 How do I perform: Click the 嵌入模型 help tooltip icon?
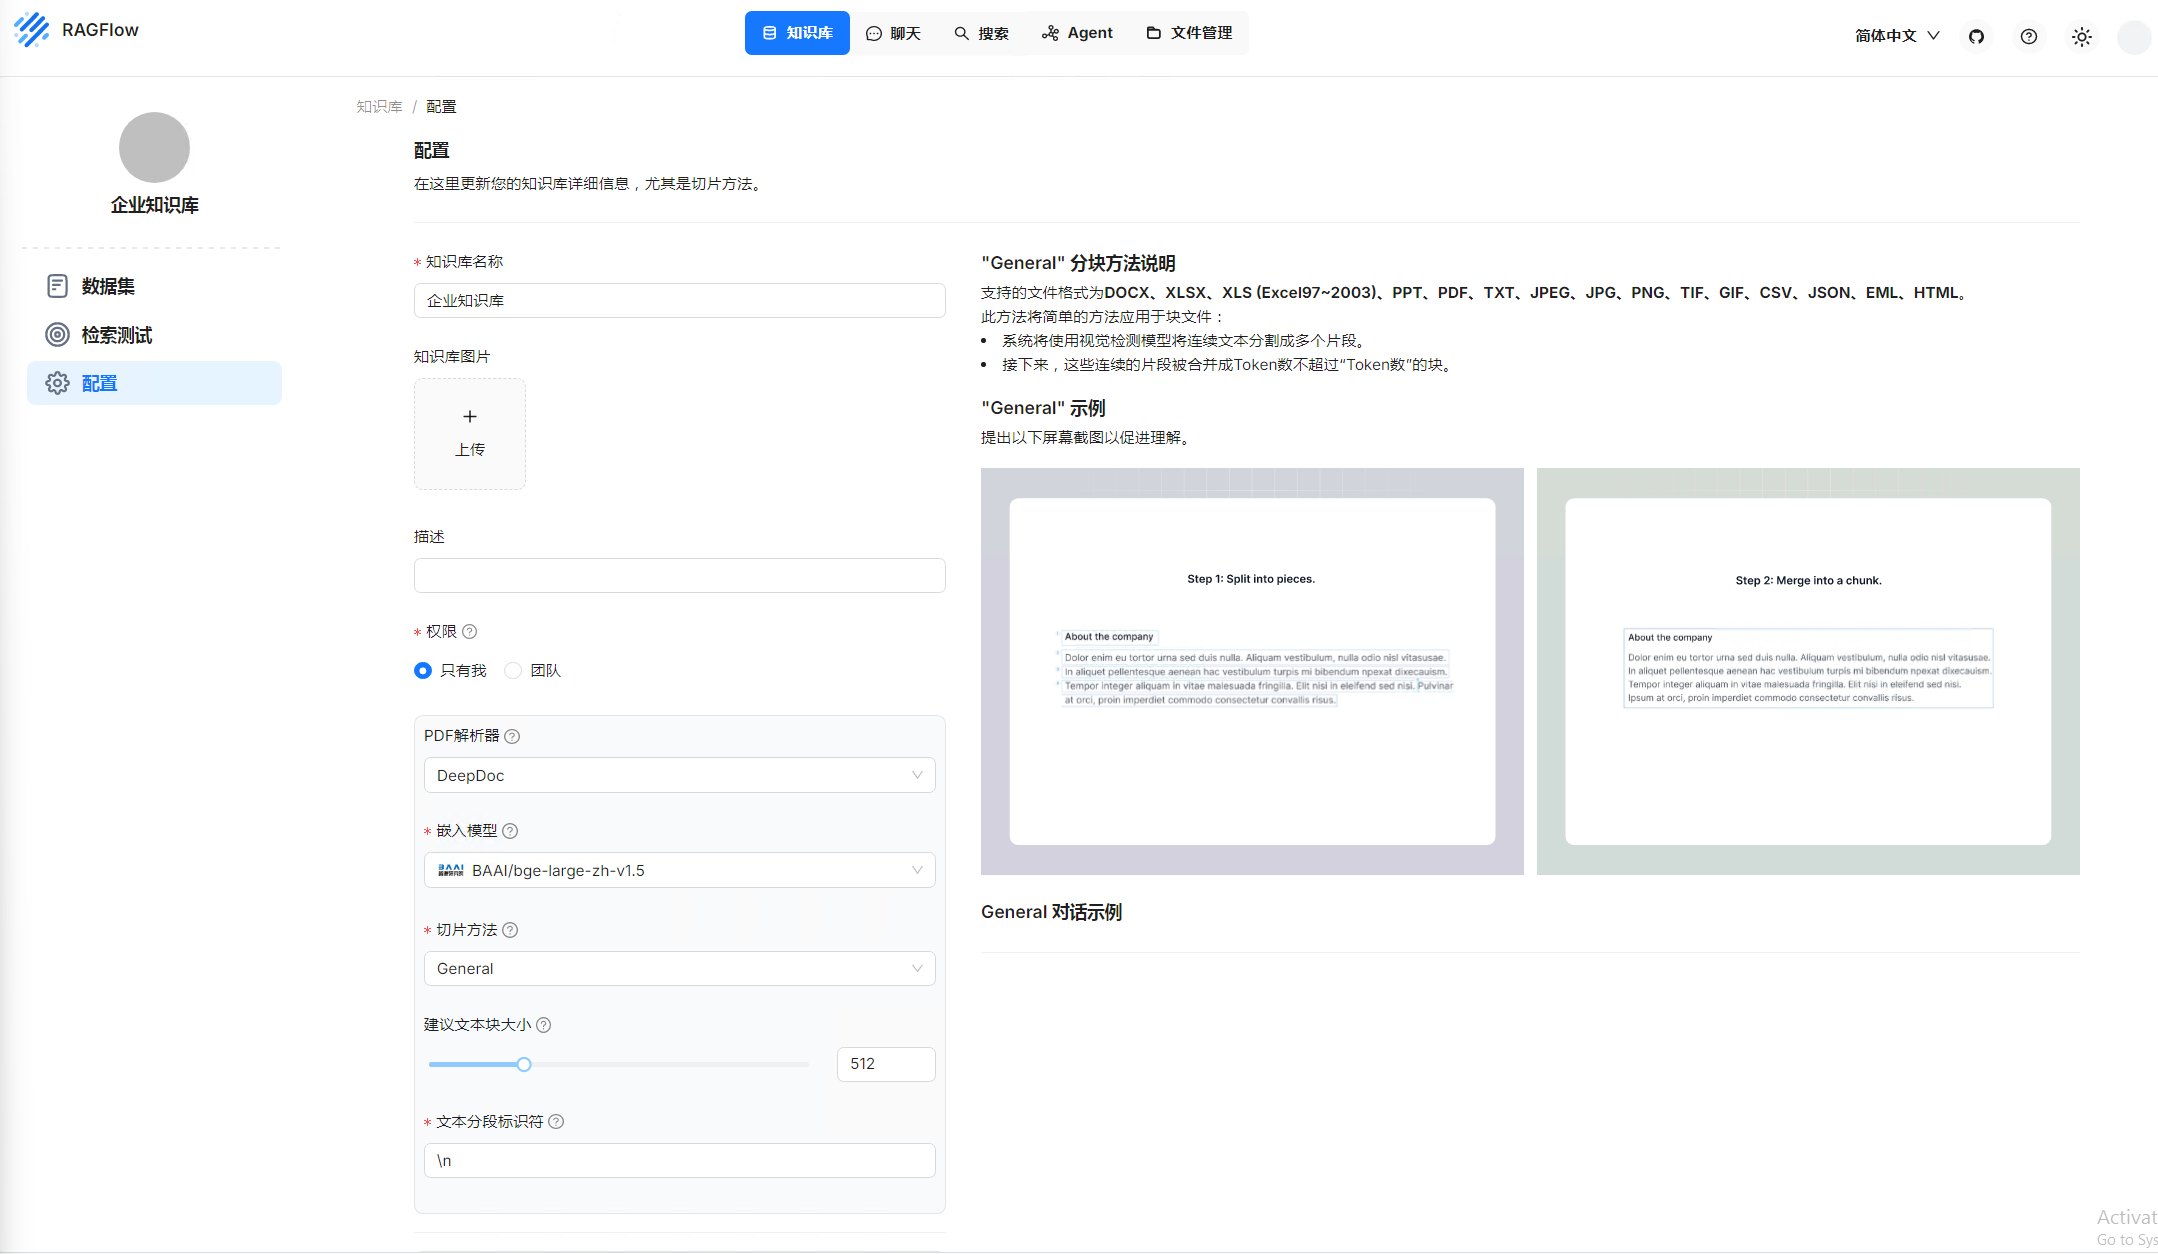(x=510, y=831)
